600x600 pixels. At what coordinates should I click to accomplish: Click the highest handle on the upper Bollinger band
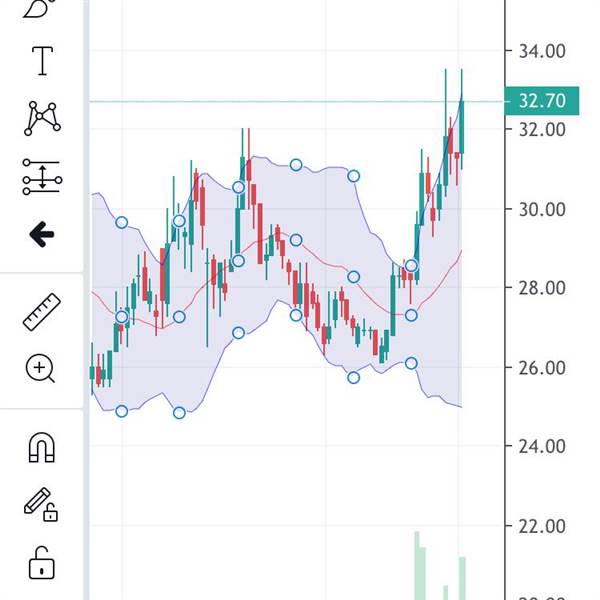[296, 165]
